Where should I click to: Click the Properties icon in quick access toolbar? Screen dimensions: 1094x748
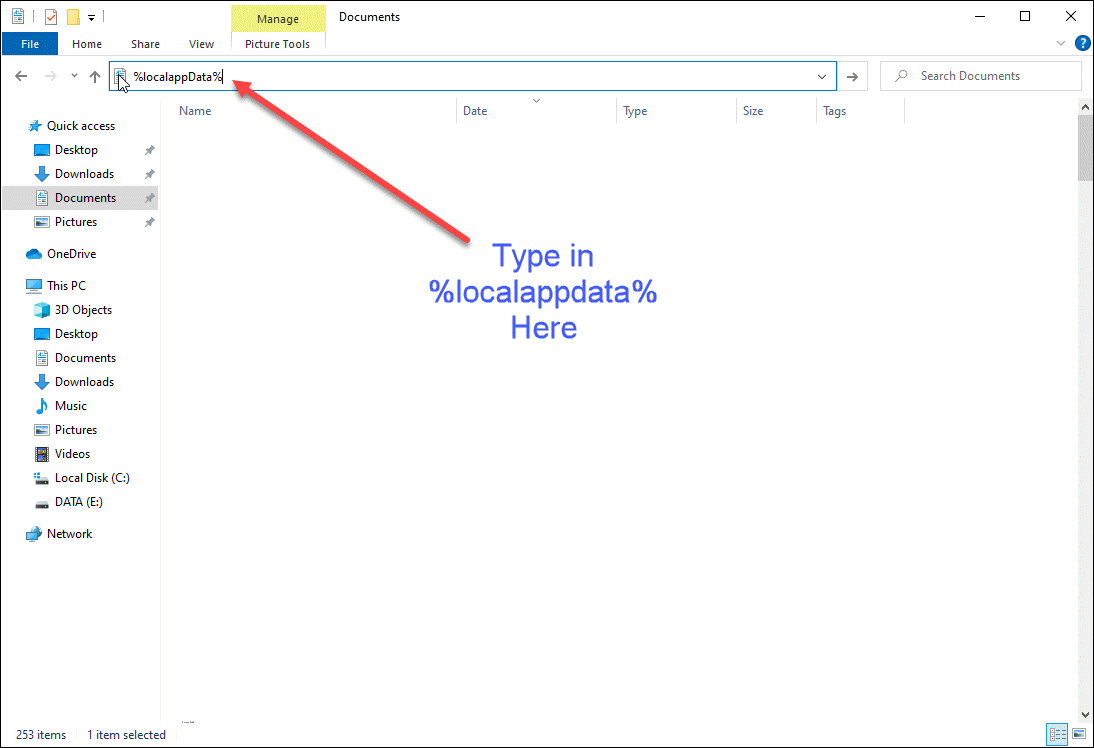pos(51,16)
